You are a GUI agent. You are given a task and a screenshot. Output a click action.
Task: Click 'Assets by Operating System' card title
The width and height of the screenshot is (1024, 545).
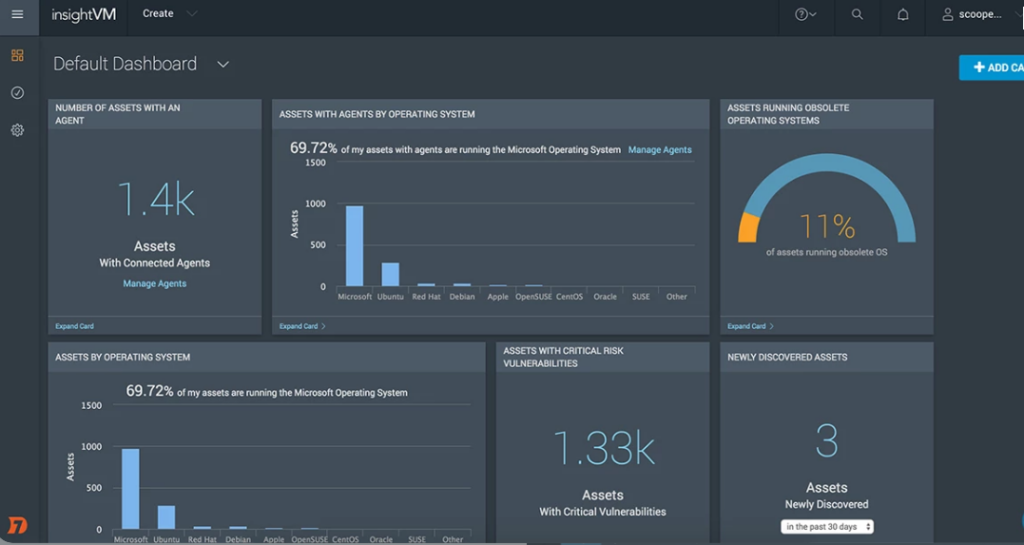[123, 357]
